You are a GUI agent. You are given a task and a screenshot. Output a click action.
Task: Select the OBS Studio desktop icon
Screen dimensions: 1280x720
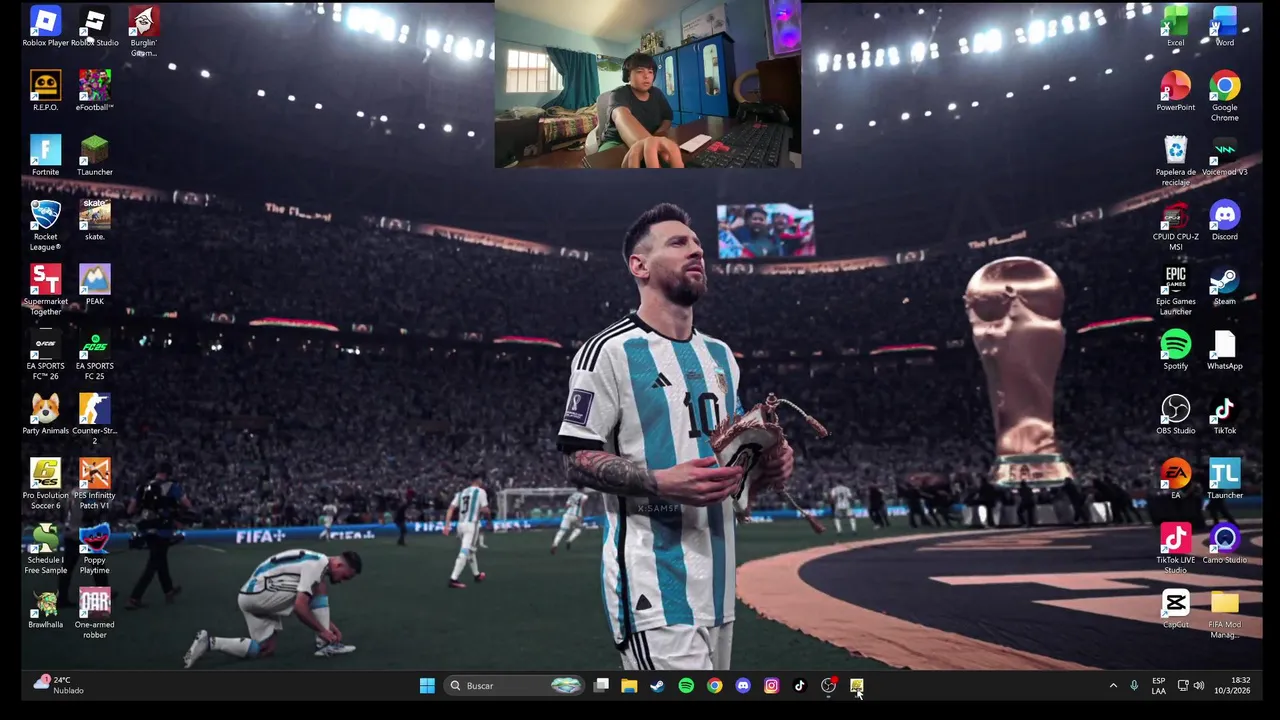[1175, 414]
